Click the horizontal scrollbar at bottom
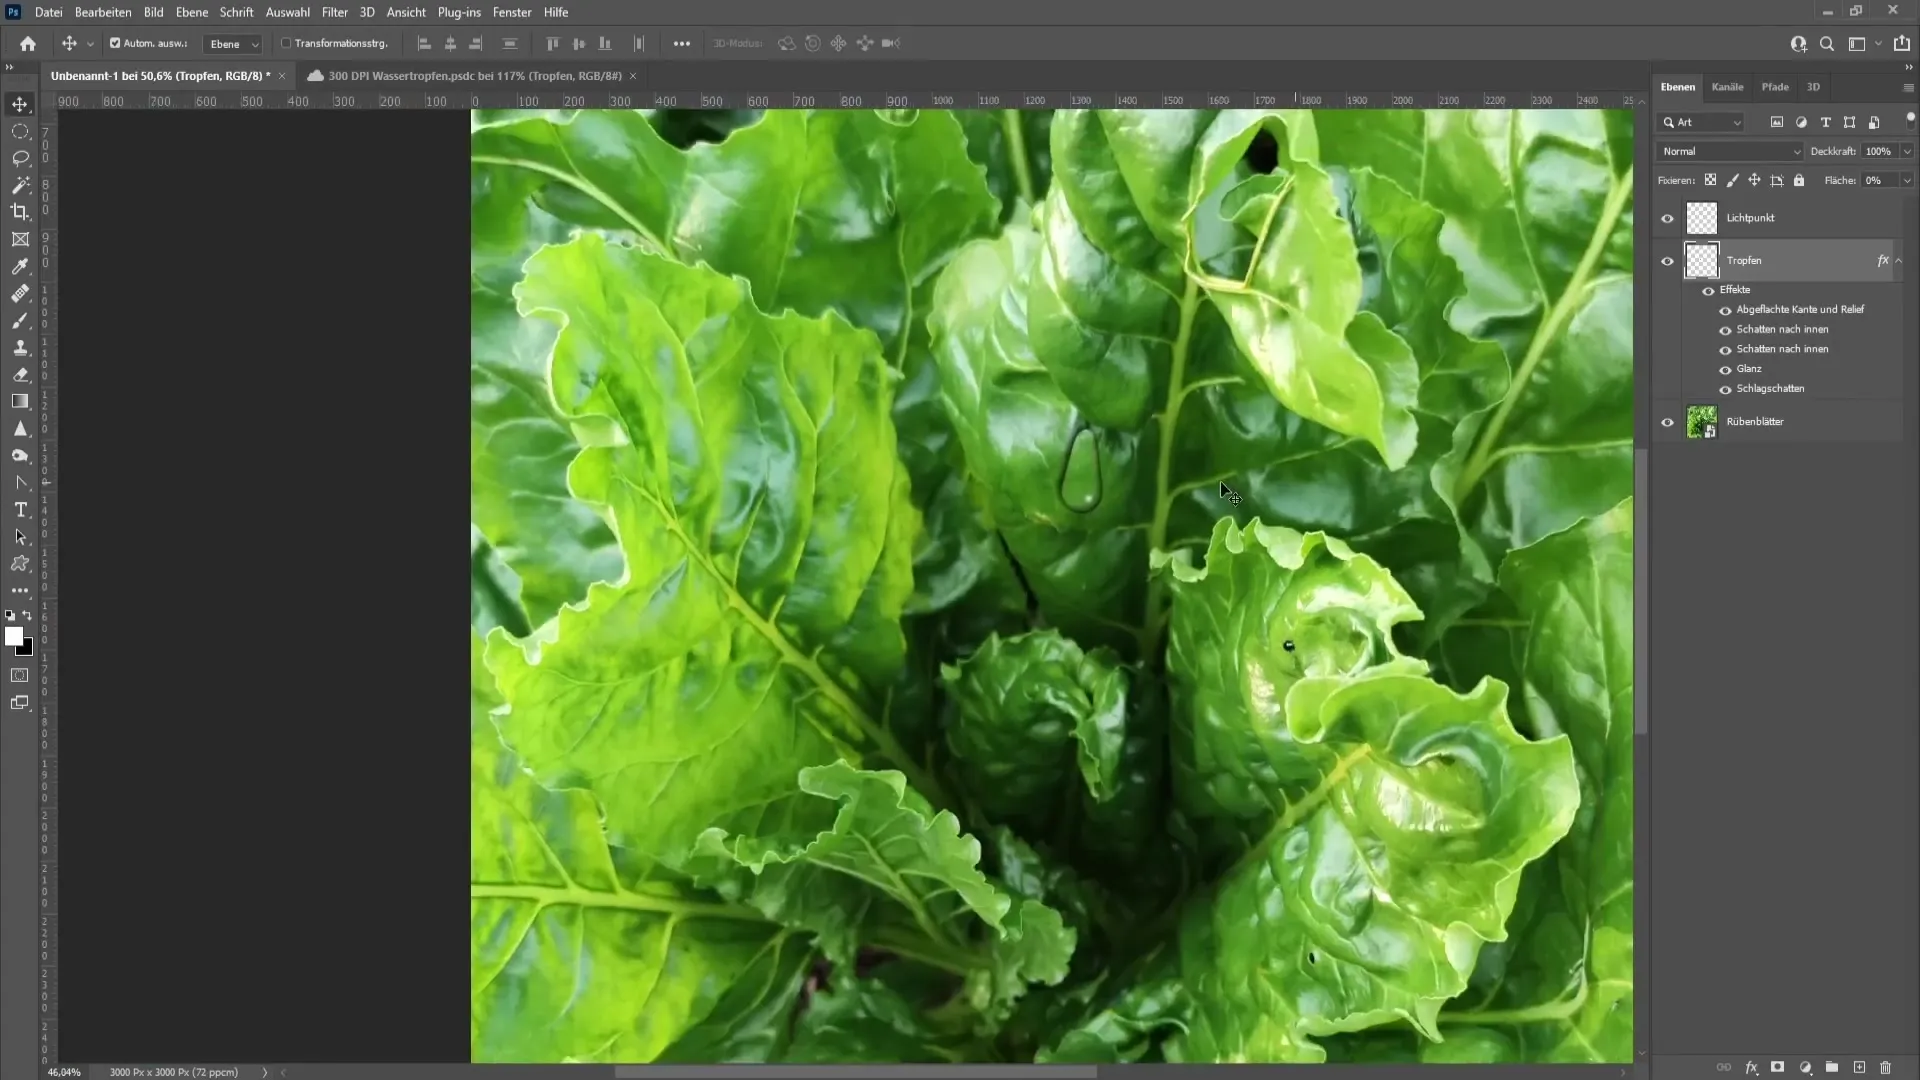1920x1080 pixels. 855,1072
